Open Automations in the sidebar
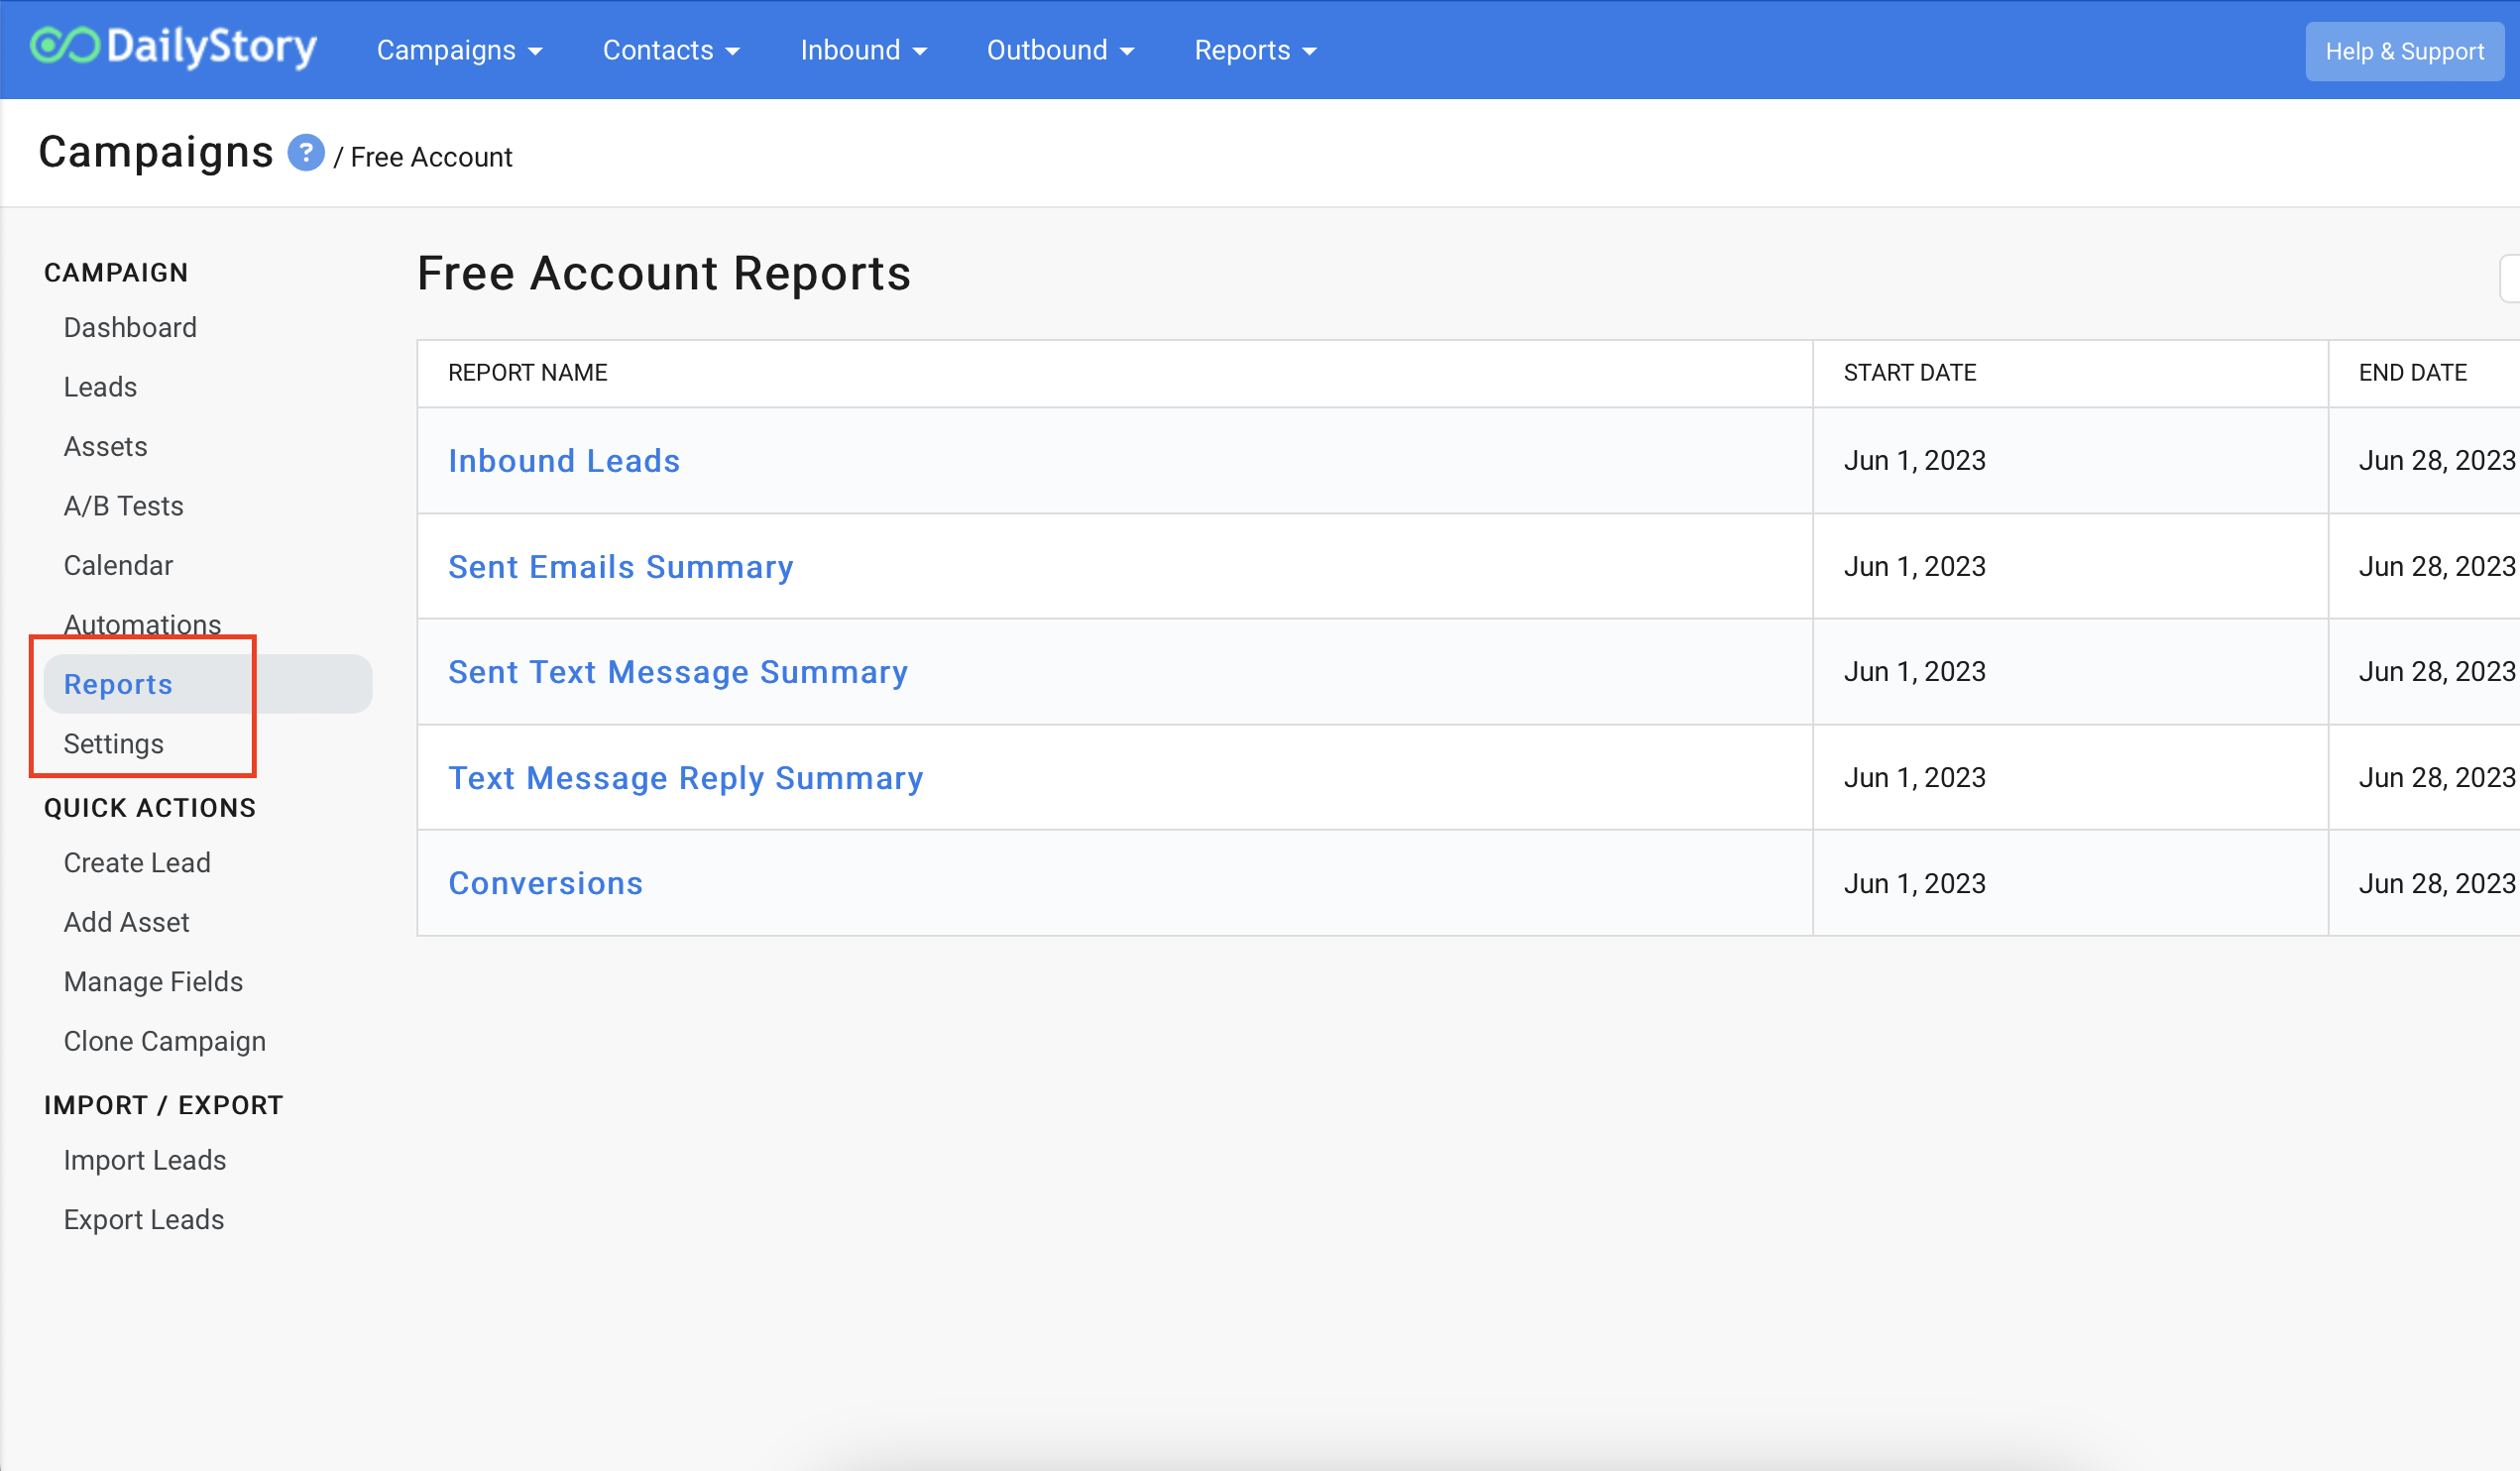 (142, 625)
